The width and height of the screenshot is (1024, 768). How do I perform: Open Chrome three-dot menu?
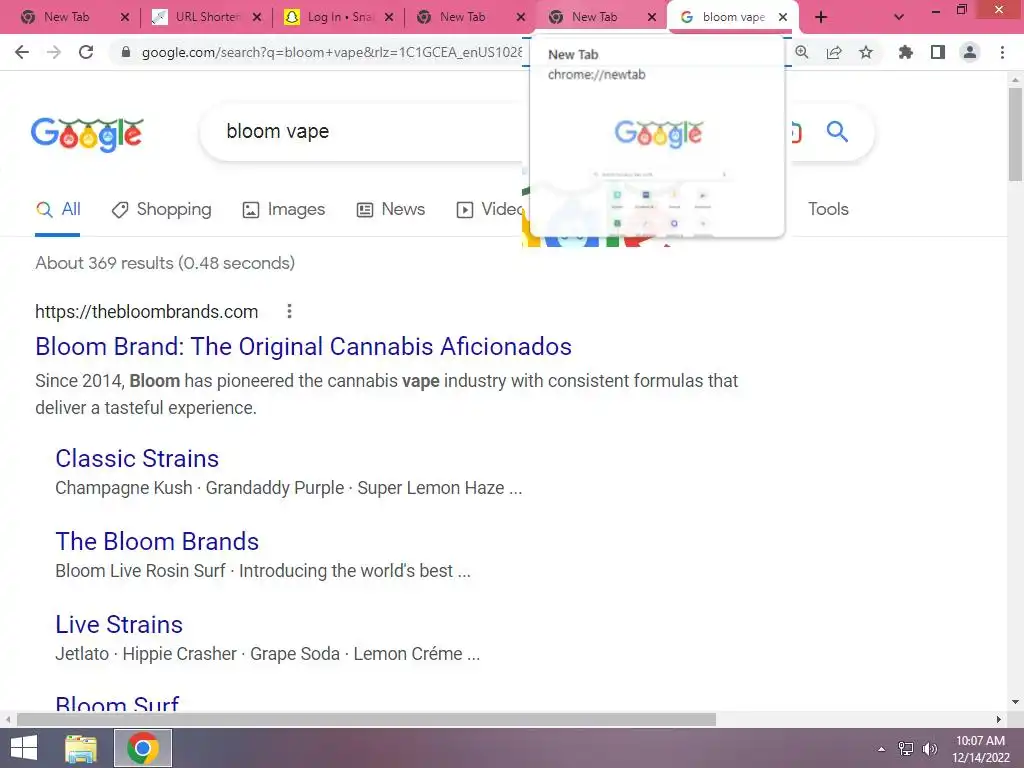(x=1002, y=52)
